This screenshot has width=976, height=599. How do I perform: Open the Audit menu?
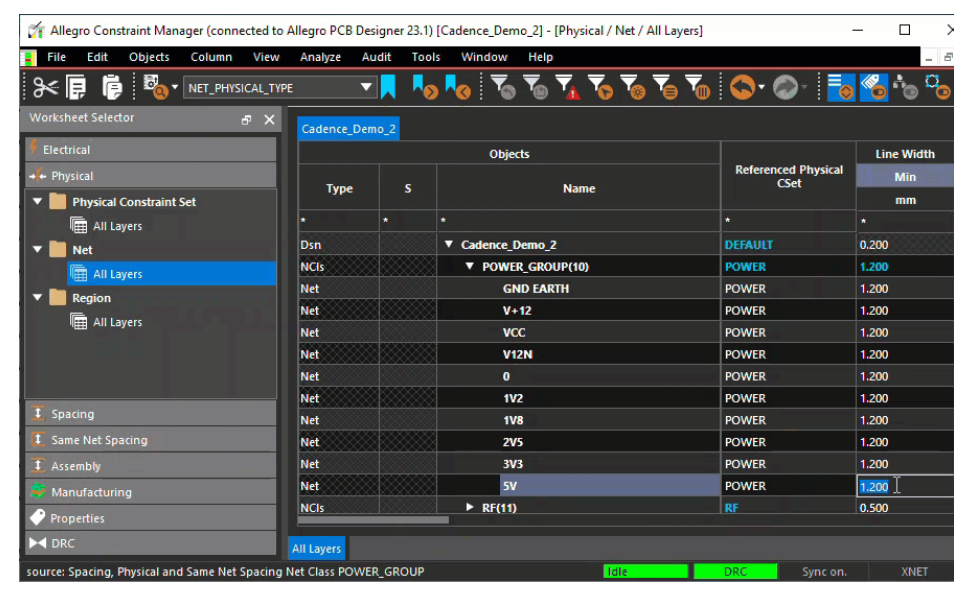tap(377, 57)
